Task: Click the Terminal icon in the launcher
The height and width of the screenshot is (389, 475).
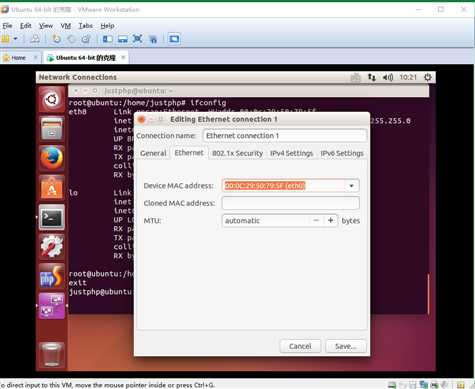Action: (x=52, y=217)
